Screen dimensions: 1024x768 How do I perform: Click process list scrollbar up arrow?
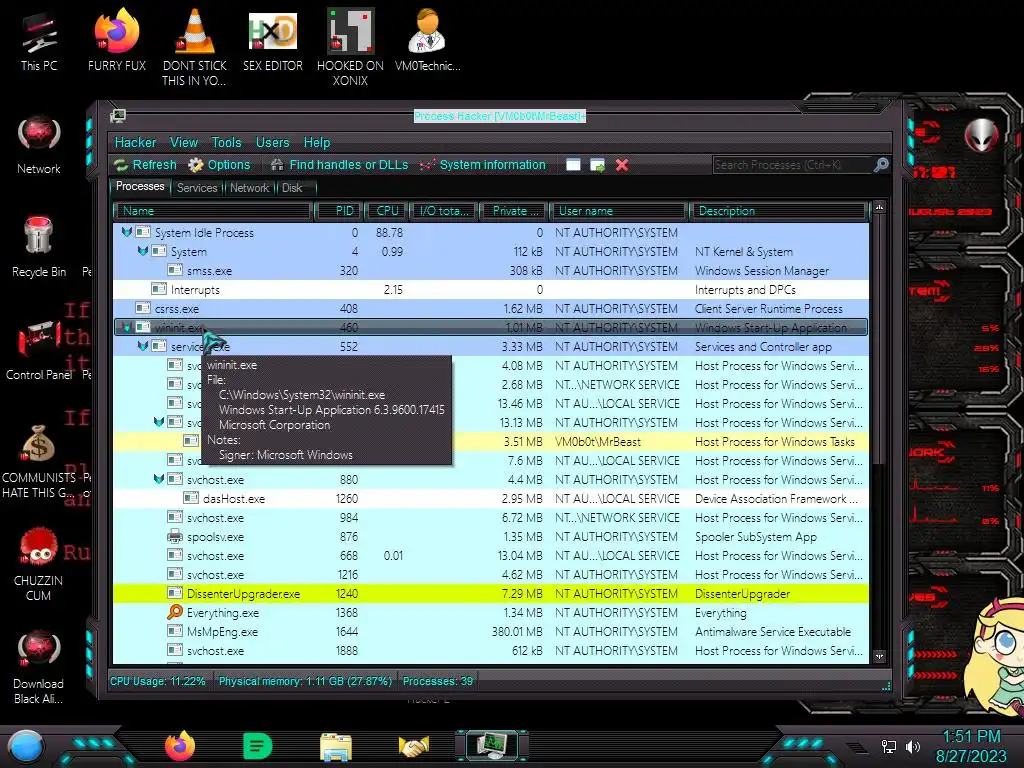[879, 208]
